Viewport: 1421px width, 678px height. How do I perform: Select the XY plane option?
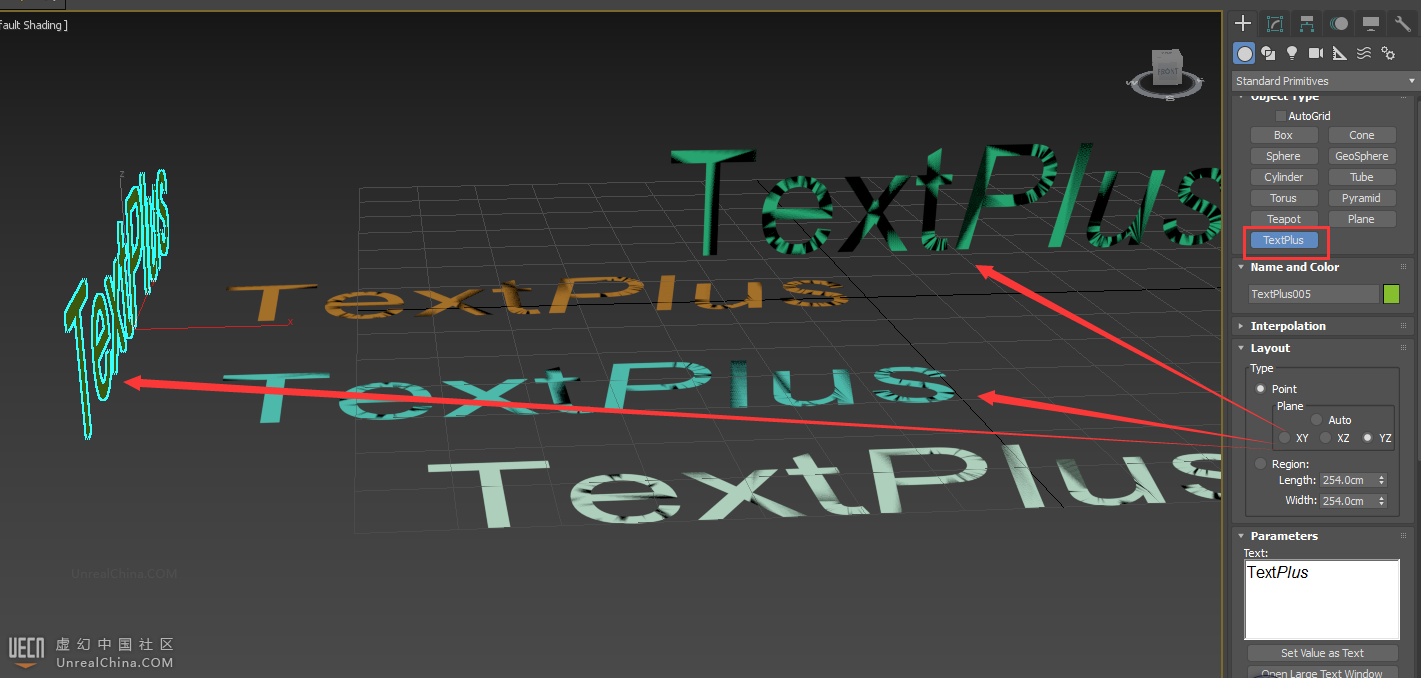1284,438
